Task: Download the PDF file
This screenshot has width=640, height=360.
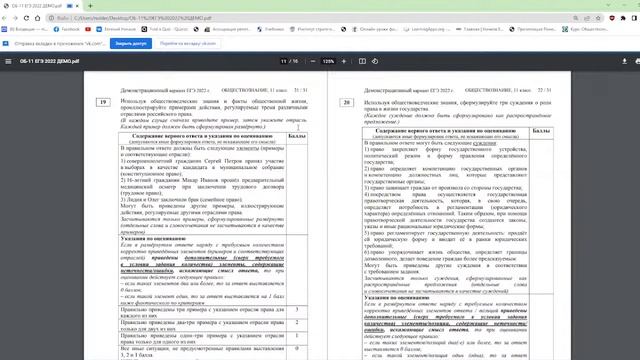Action: 624,61
